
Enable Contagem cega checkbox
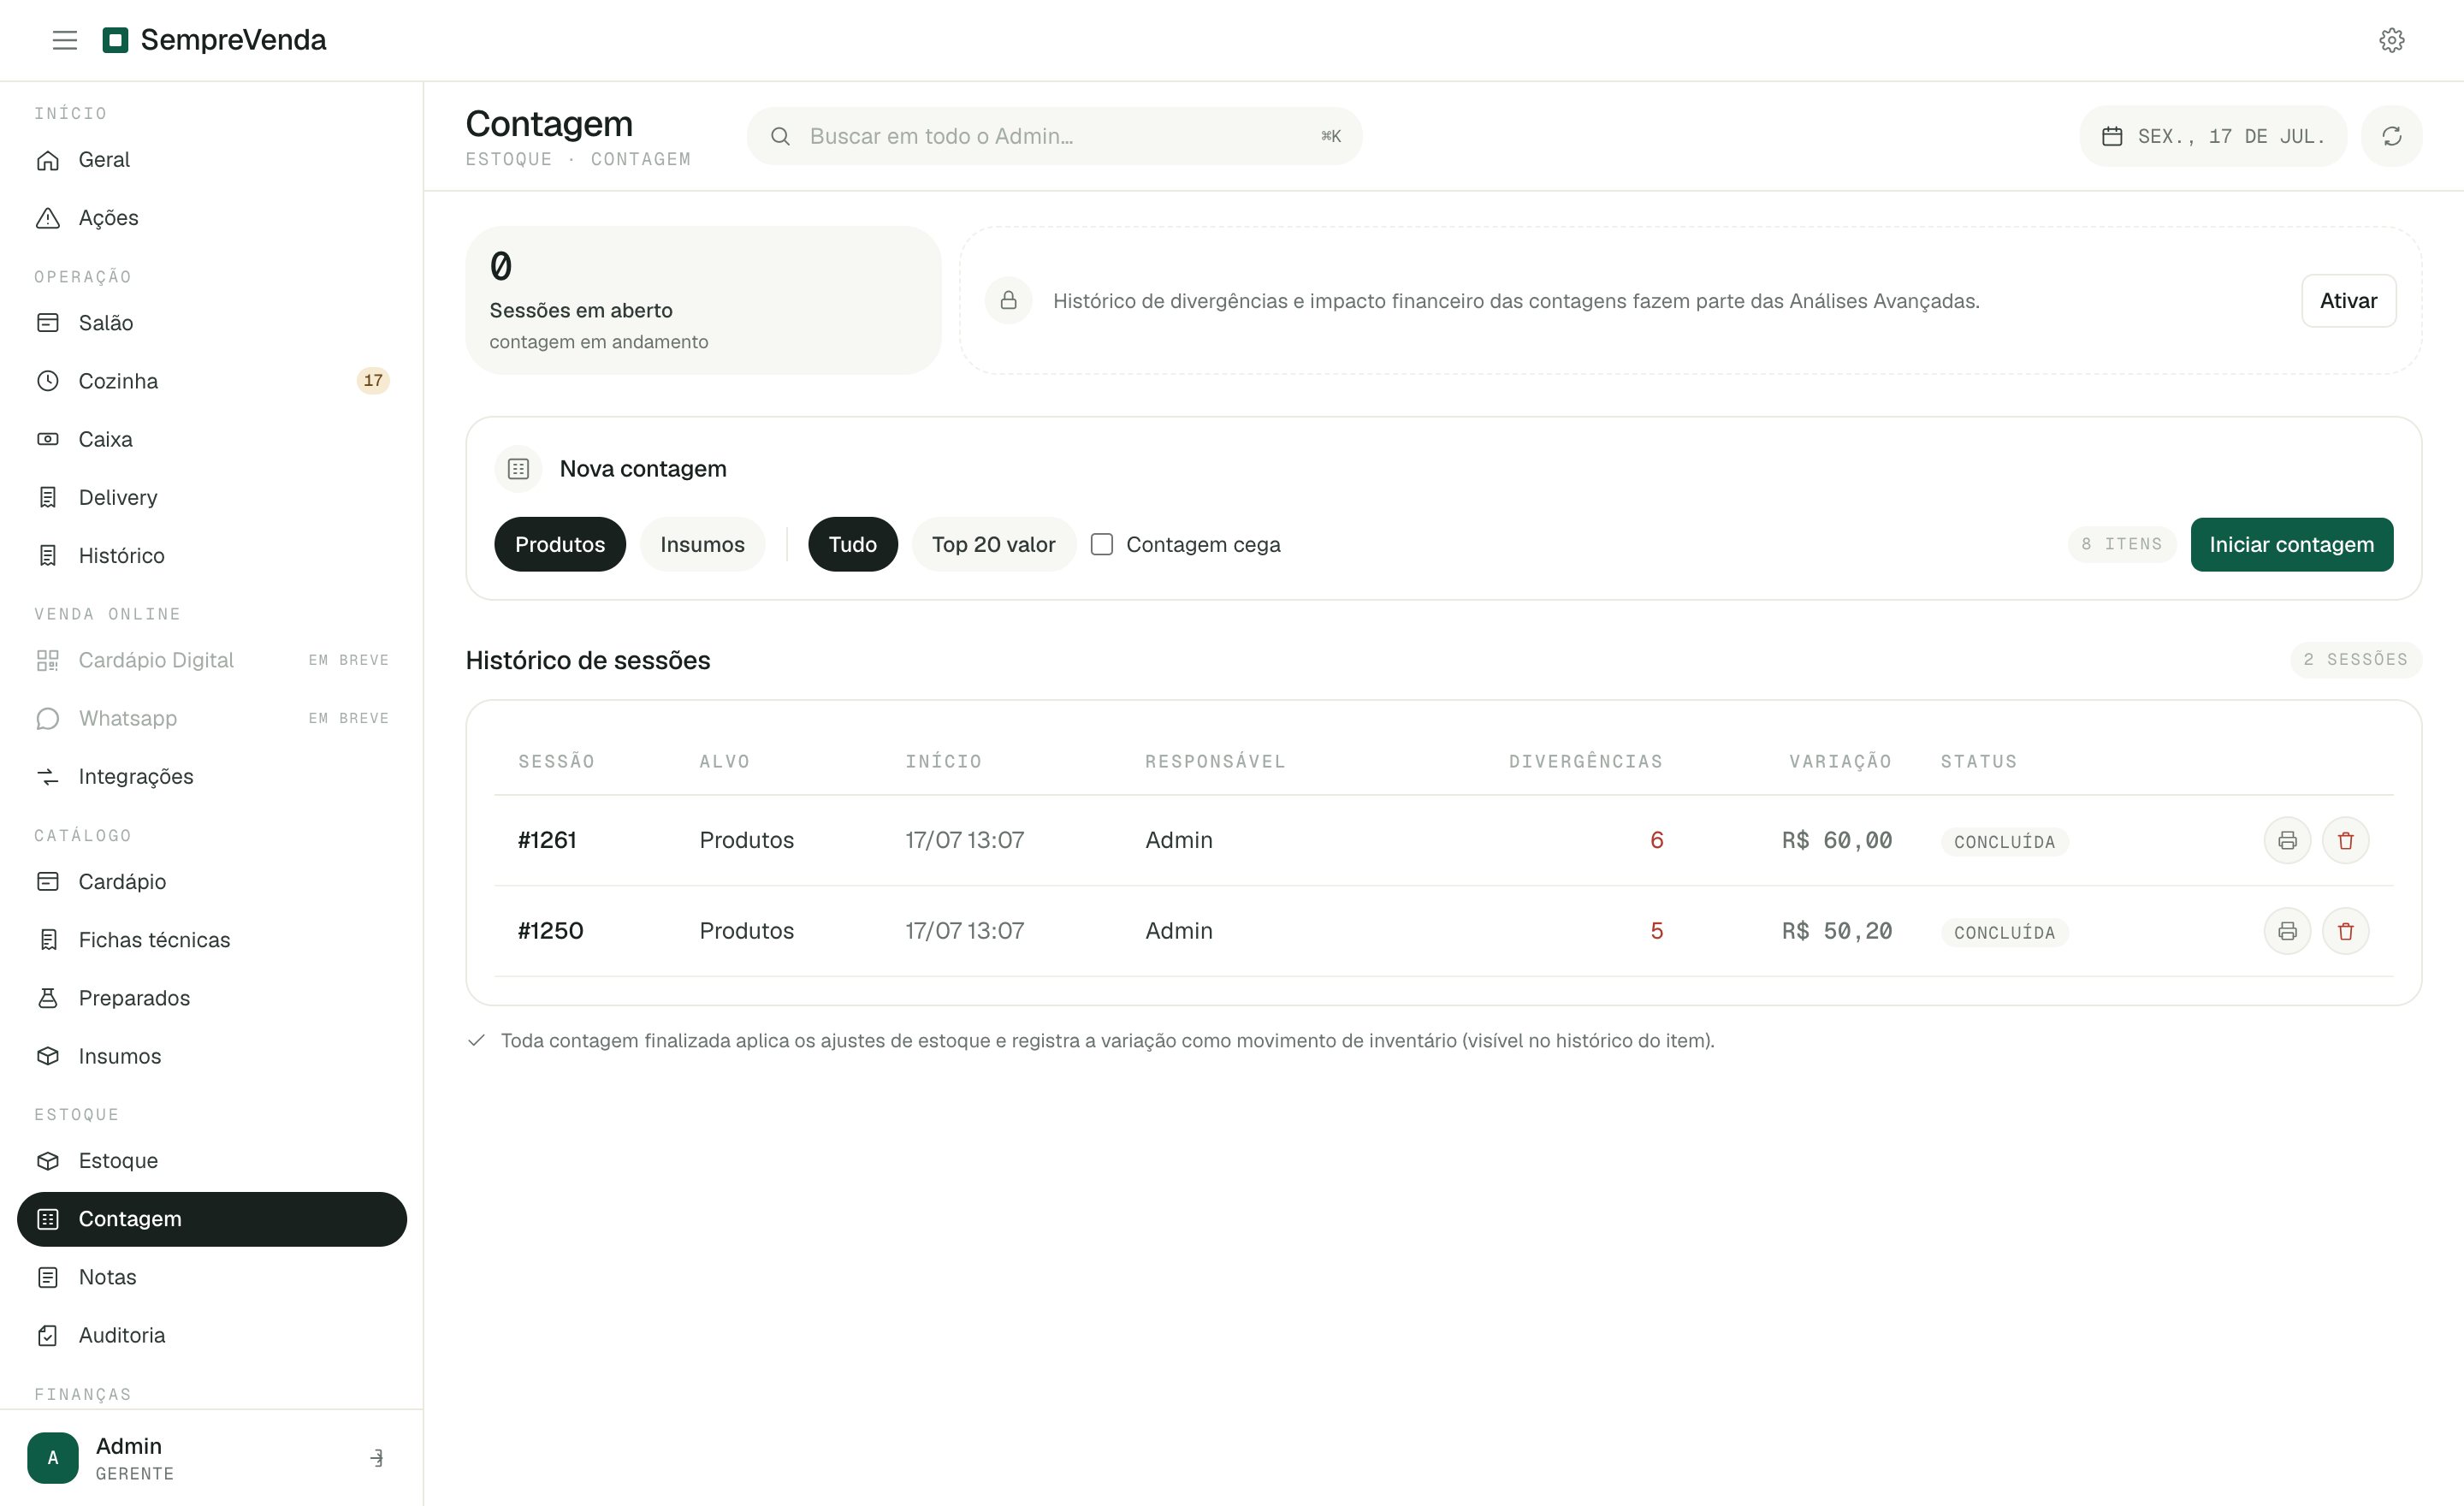coord(1101,544)
